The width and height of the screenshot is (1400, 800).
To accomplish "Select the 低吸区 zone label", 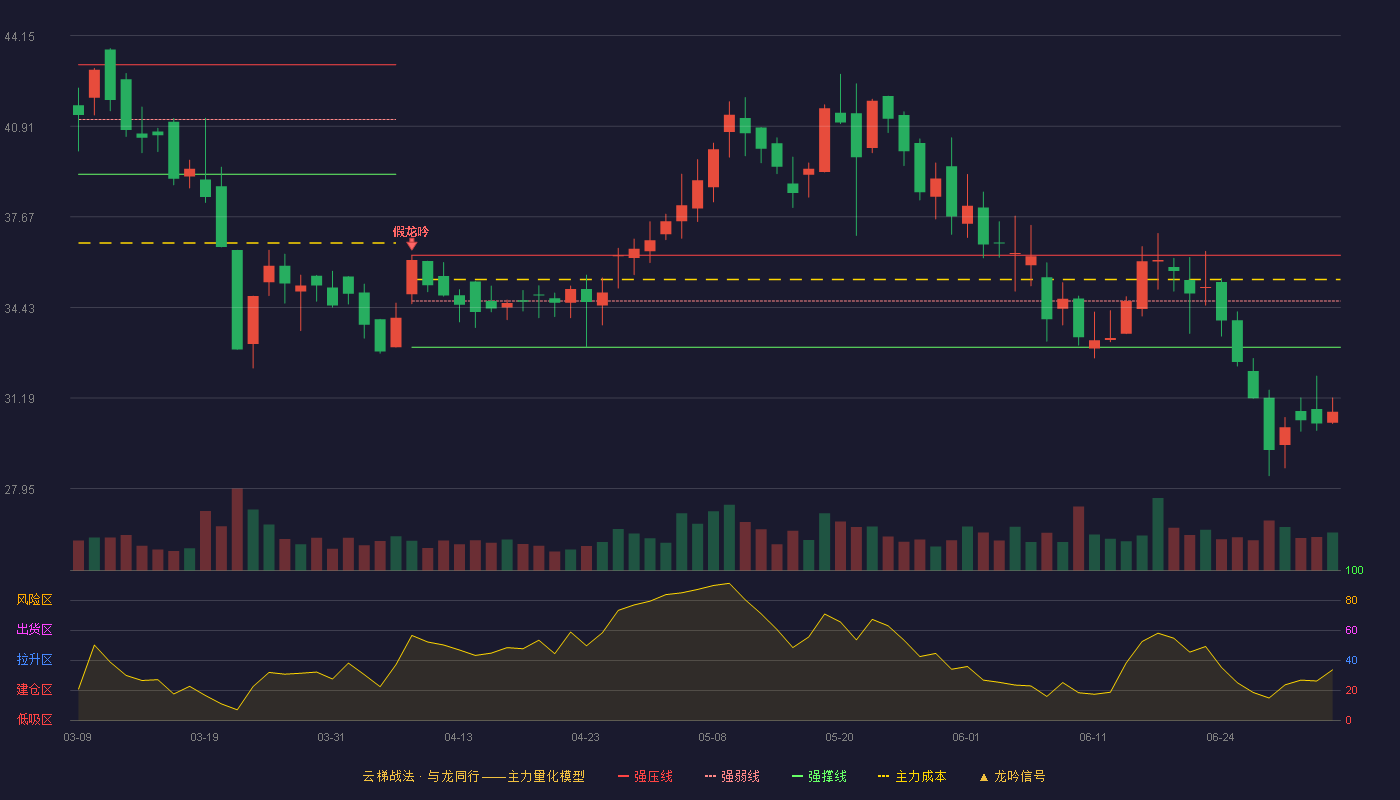I will point(34,719).
